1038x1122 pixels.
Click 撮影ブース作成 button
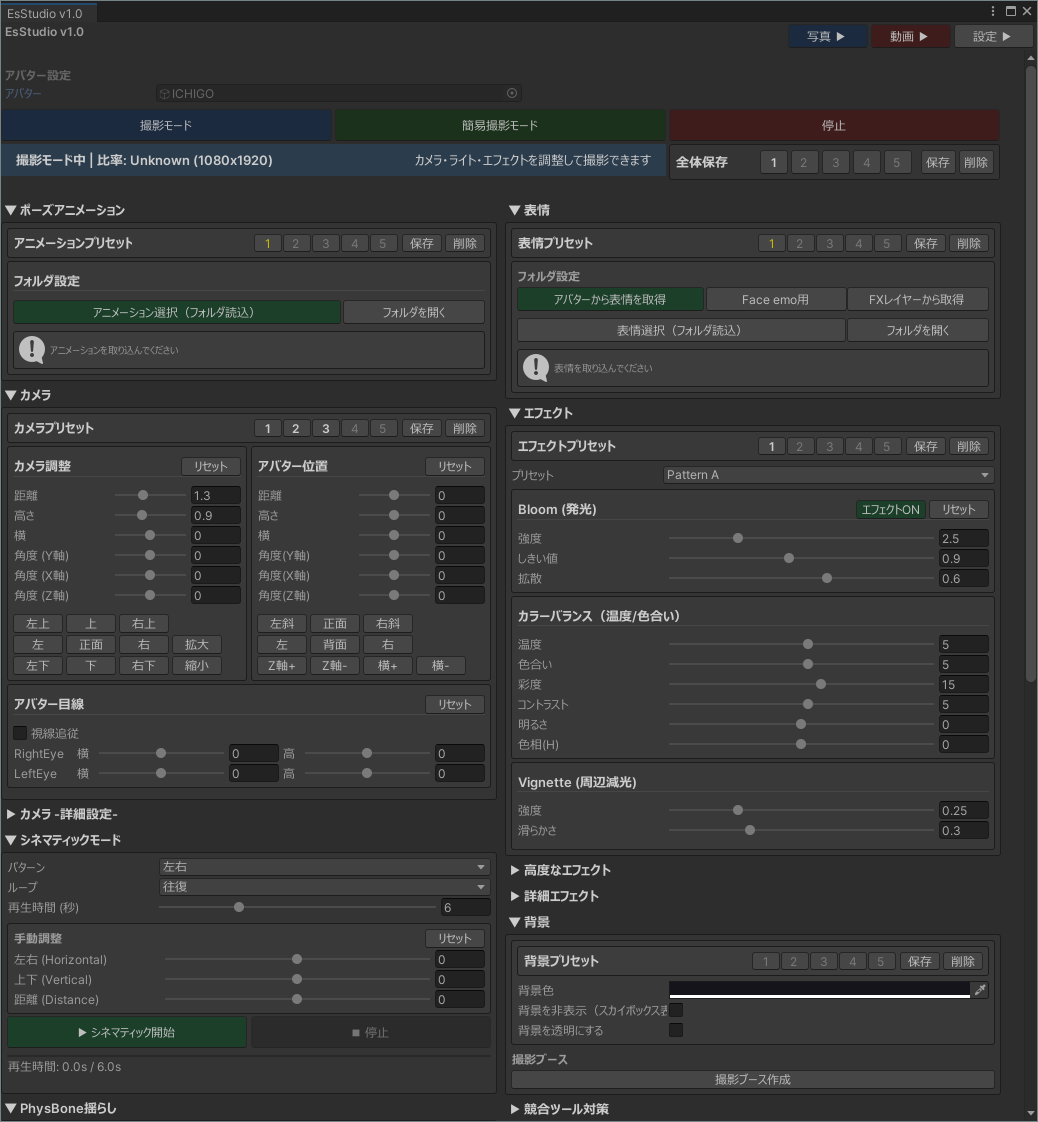click(x=753, y=1079)
